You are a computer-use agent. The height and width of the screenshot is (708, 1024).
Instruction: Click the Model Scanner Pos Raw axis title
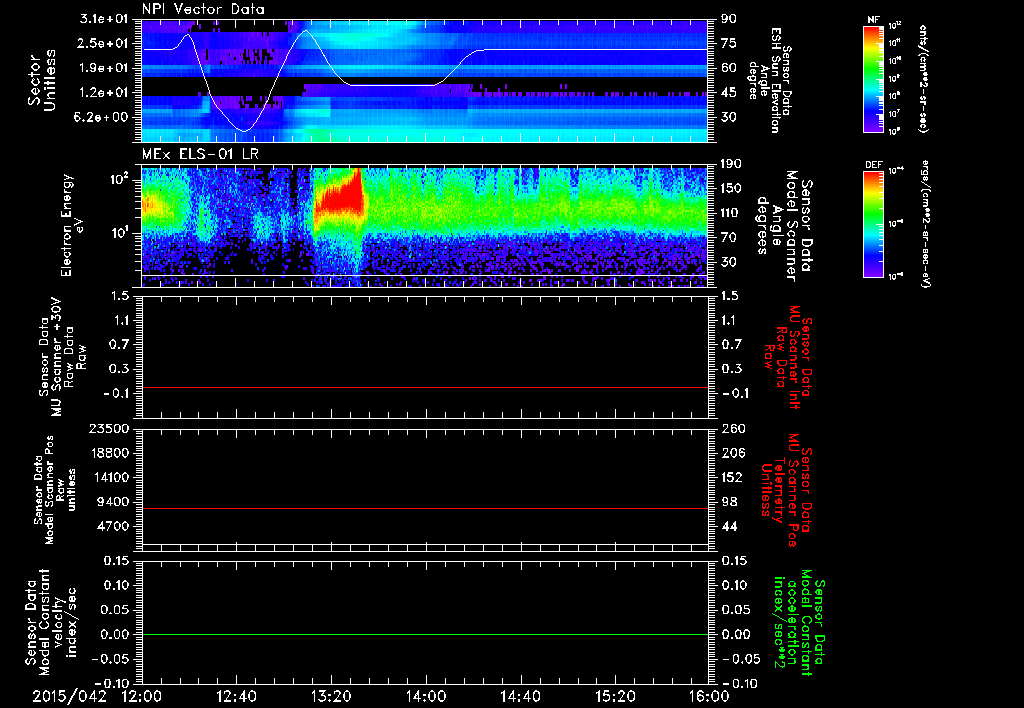55,490
